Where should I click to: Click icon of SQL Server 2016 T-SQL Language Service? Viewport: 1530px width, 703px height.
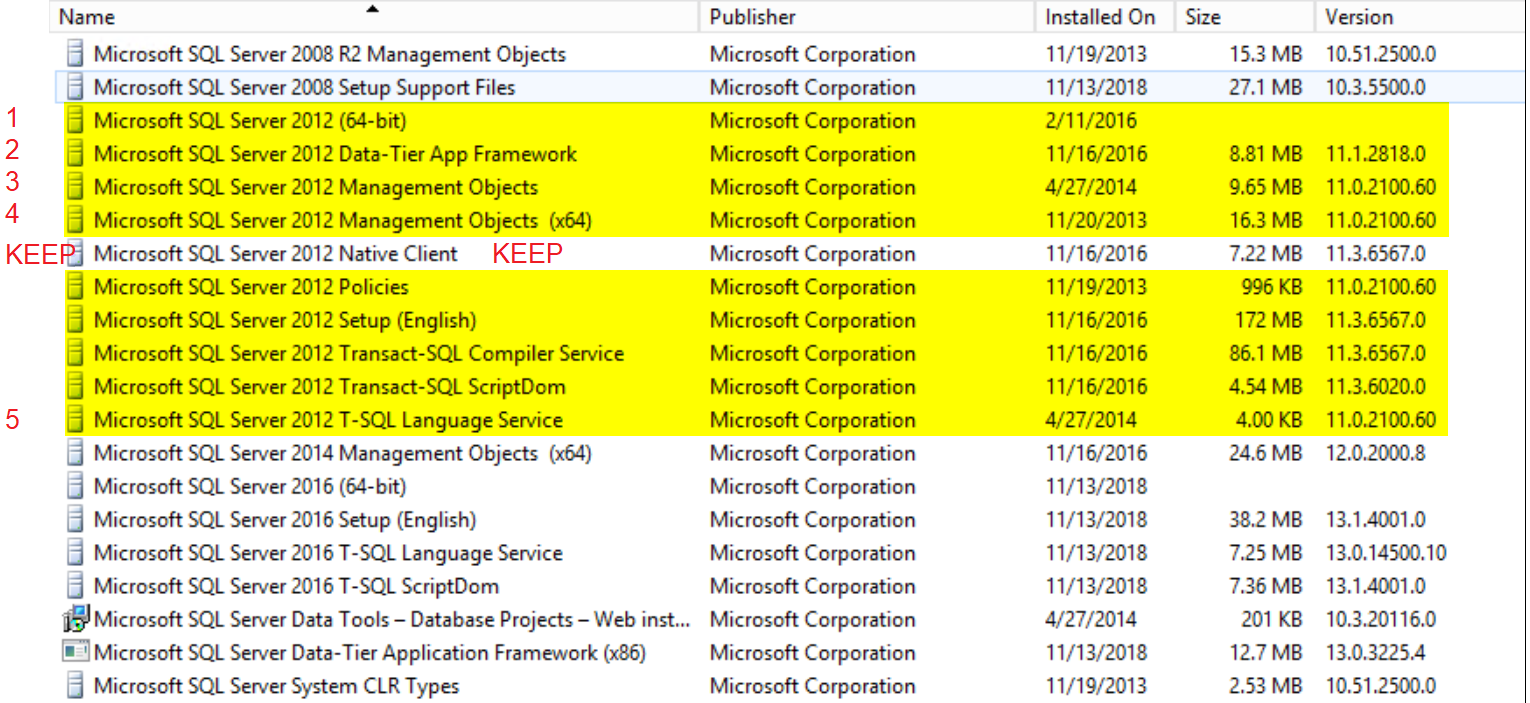(x=74, y=553)
